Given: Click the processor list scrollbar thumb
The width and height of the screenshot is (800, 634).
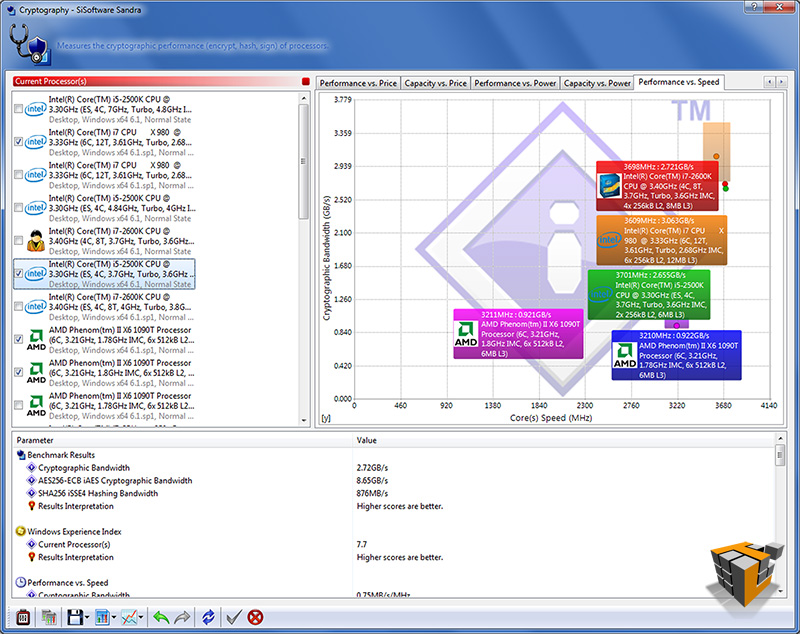Looking at the screenshot, I should 304,161.
